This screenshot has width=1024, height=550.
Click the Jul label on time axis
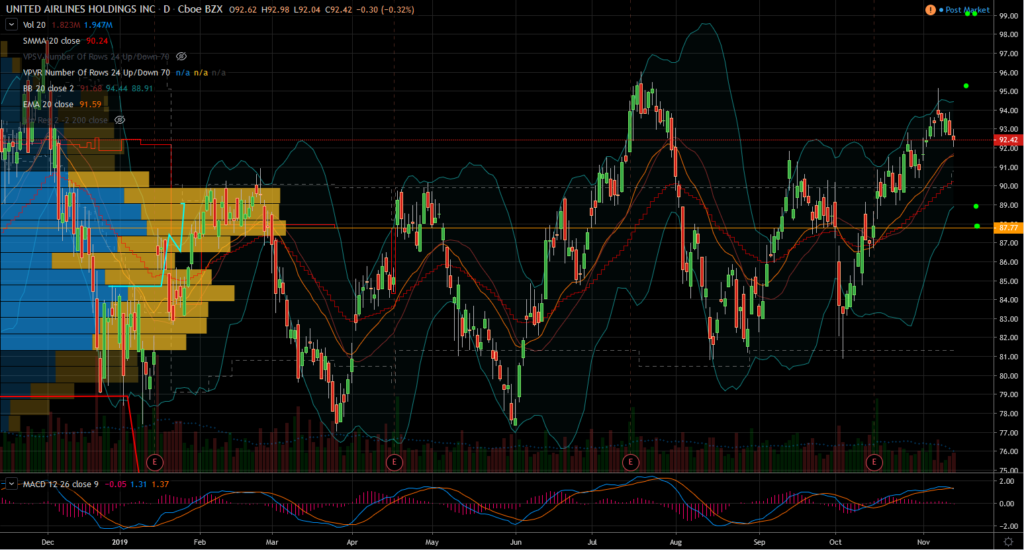(x=592, y=542)
